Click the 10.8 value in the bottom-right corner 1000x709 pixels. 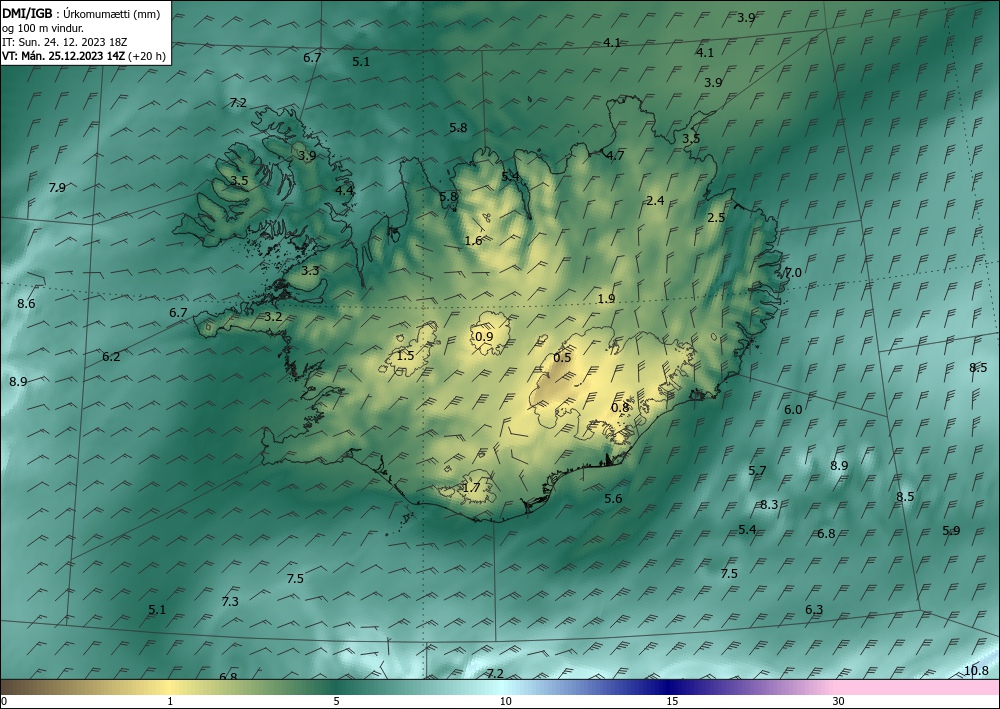pos(976,671)
